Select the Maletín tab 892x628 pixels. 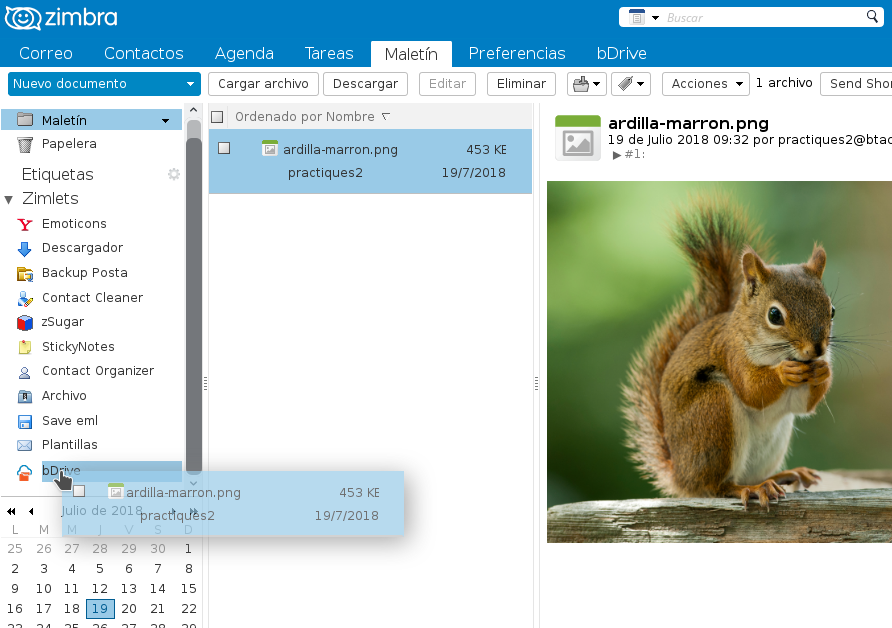coord(411,54)
